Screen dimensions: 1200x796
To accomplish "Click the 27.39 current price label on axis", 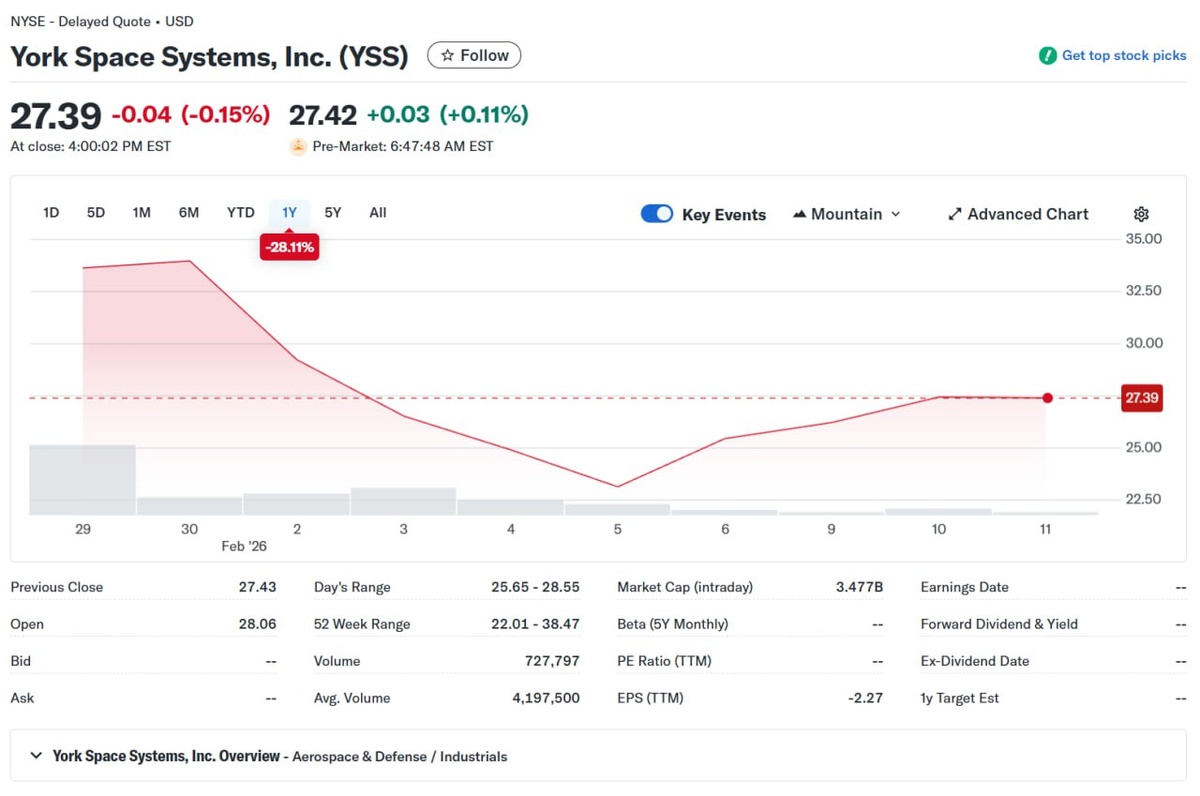I will tap(1141, 398).
